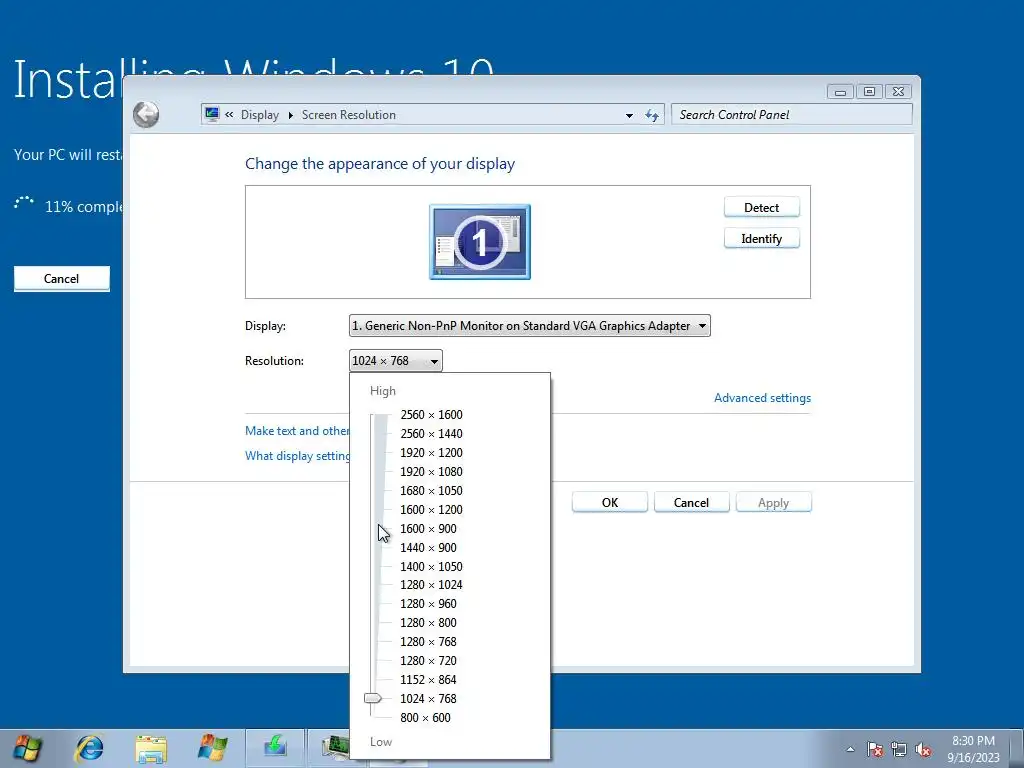Click the Windows flag taskbar icon
This screenshot has height=768, width=1024.
pos(213,748)
